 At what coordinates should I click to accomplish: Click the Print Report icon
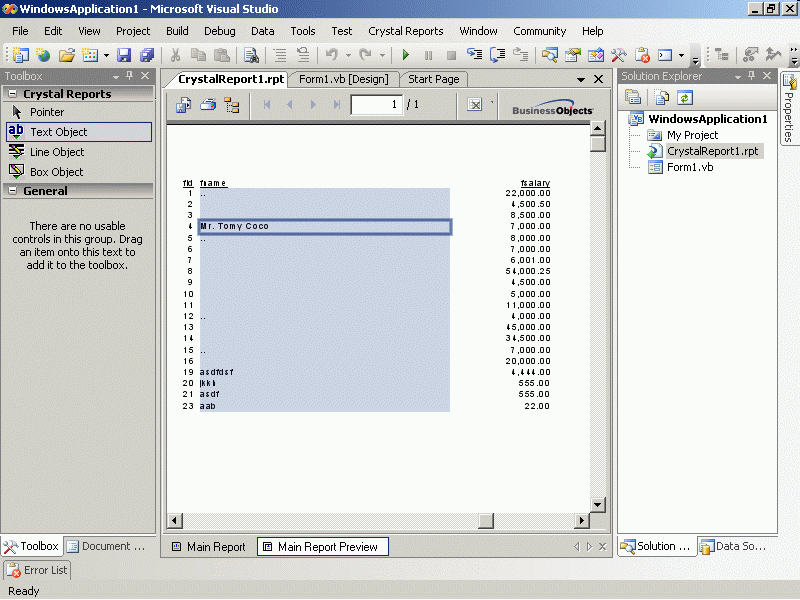pyautogui.click(x=208, y=104)
